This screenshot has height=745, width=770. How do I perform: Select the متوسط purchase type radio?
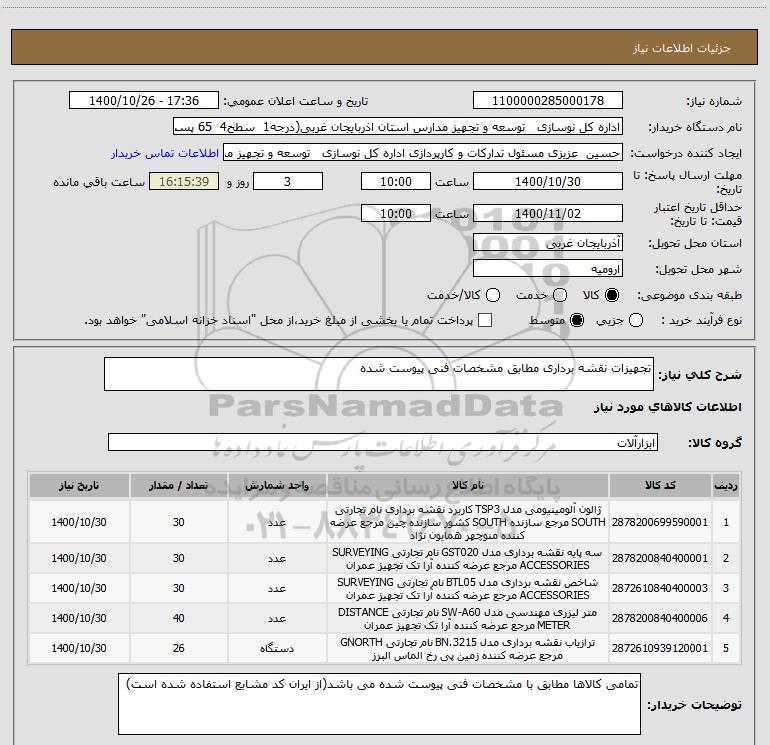577,321
